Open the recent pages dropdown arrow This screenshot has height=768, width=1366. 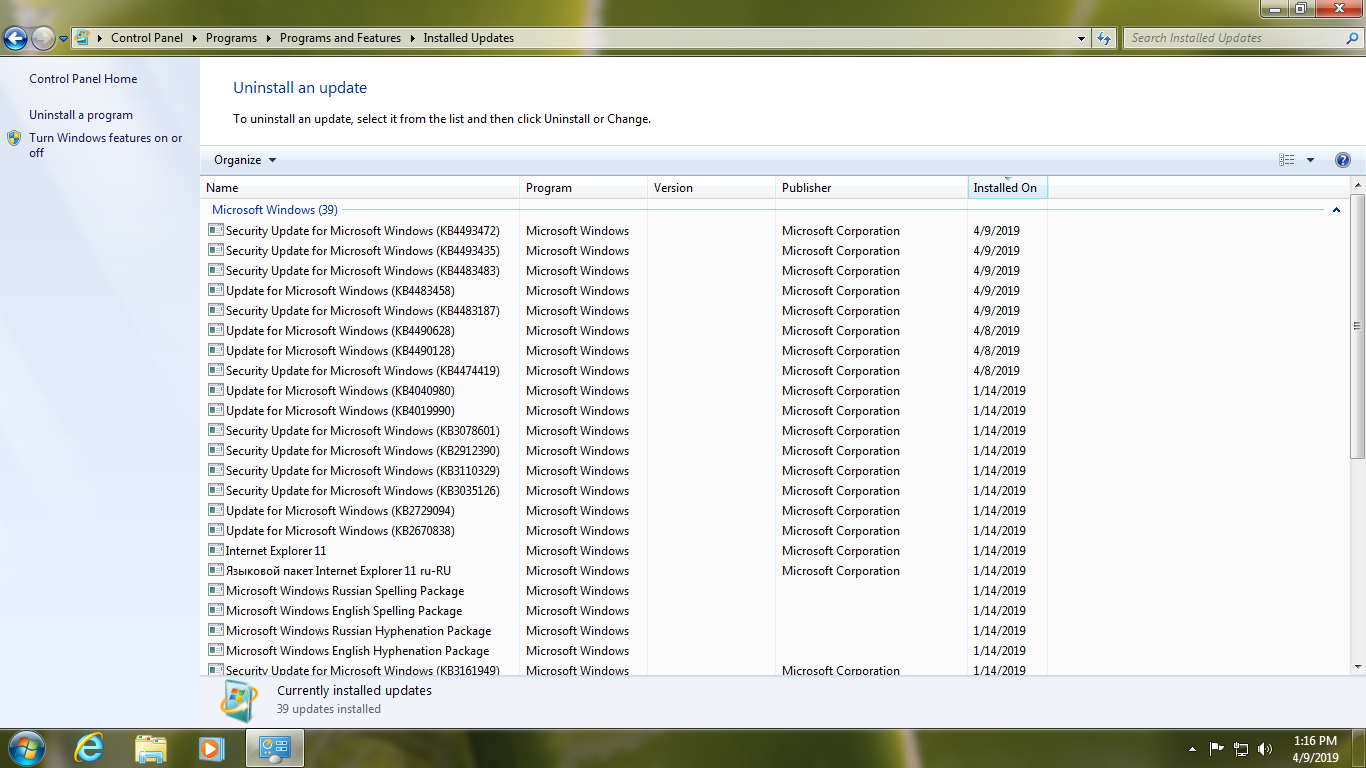point(64,39)
